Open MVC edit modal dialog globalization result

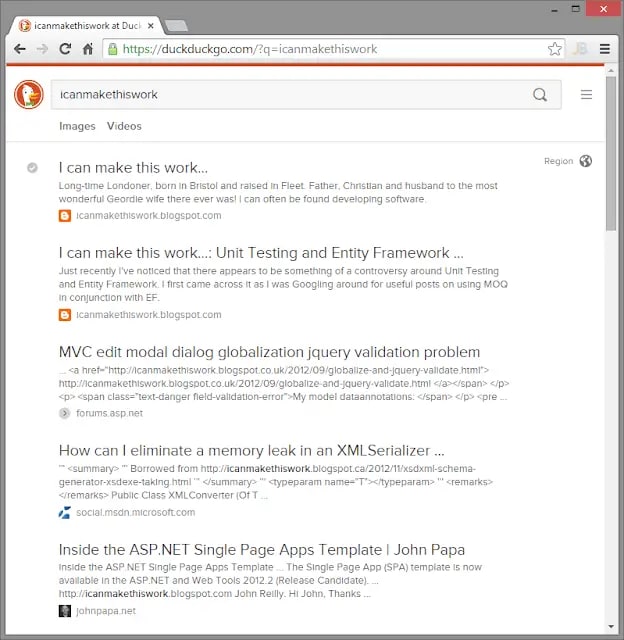coord(269,352)
